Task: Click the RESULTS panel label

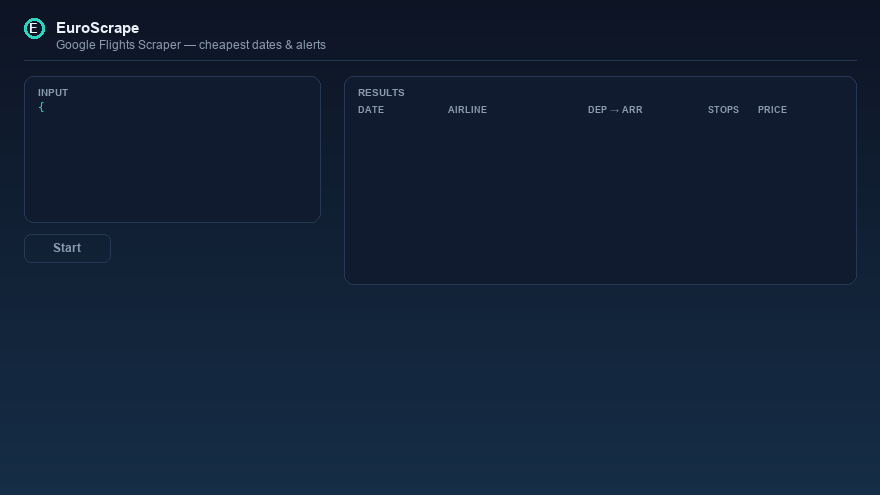Action: [x=381, y=93]
